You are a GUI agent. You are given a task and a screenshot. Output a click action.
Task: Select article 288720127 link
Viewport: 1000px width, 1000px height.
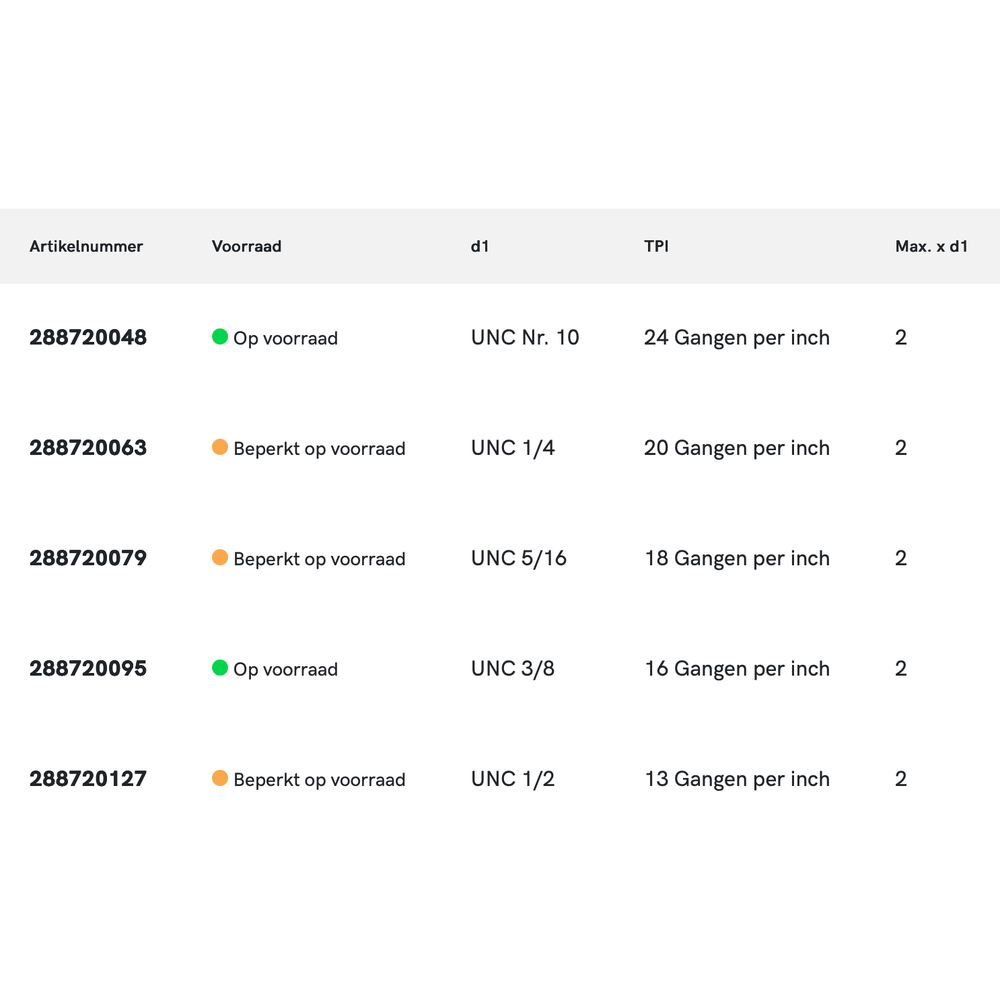(88, 779)
